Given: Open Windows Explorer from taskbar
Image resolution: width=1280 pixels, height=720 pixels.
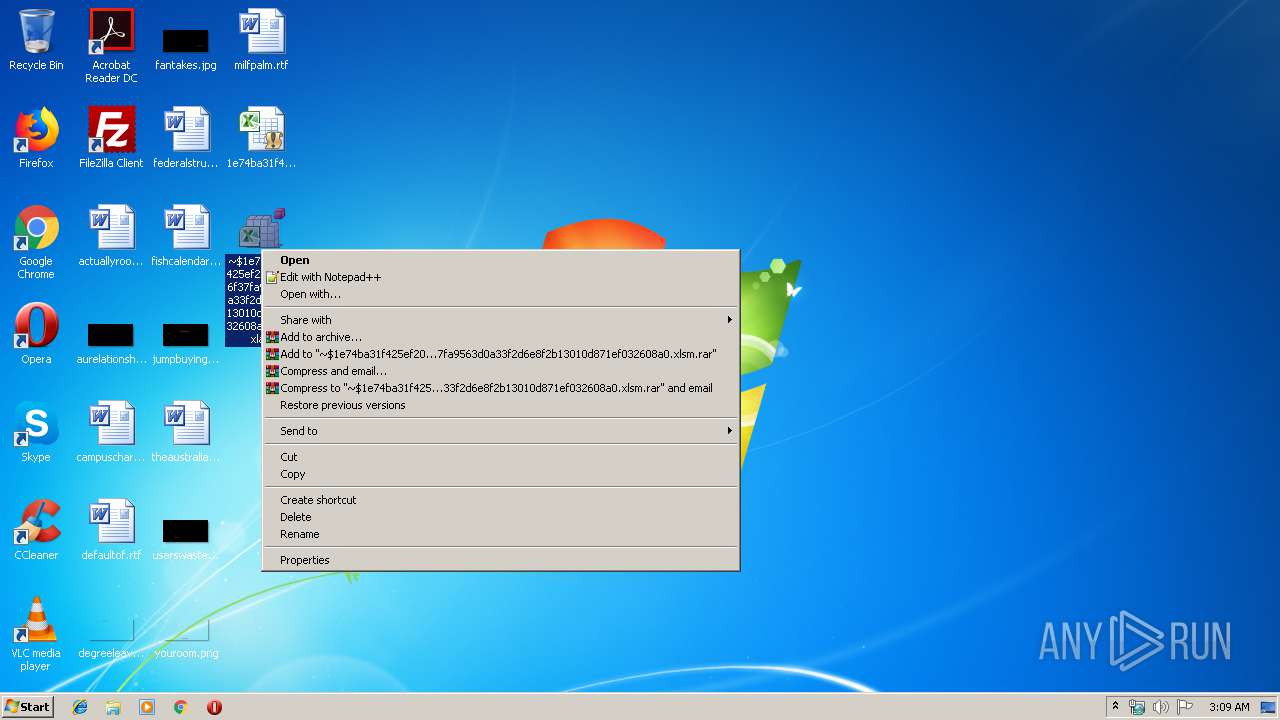Looking at the screenshot, I should click(x=113, y=707).
